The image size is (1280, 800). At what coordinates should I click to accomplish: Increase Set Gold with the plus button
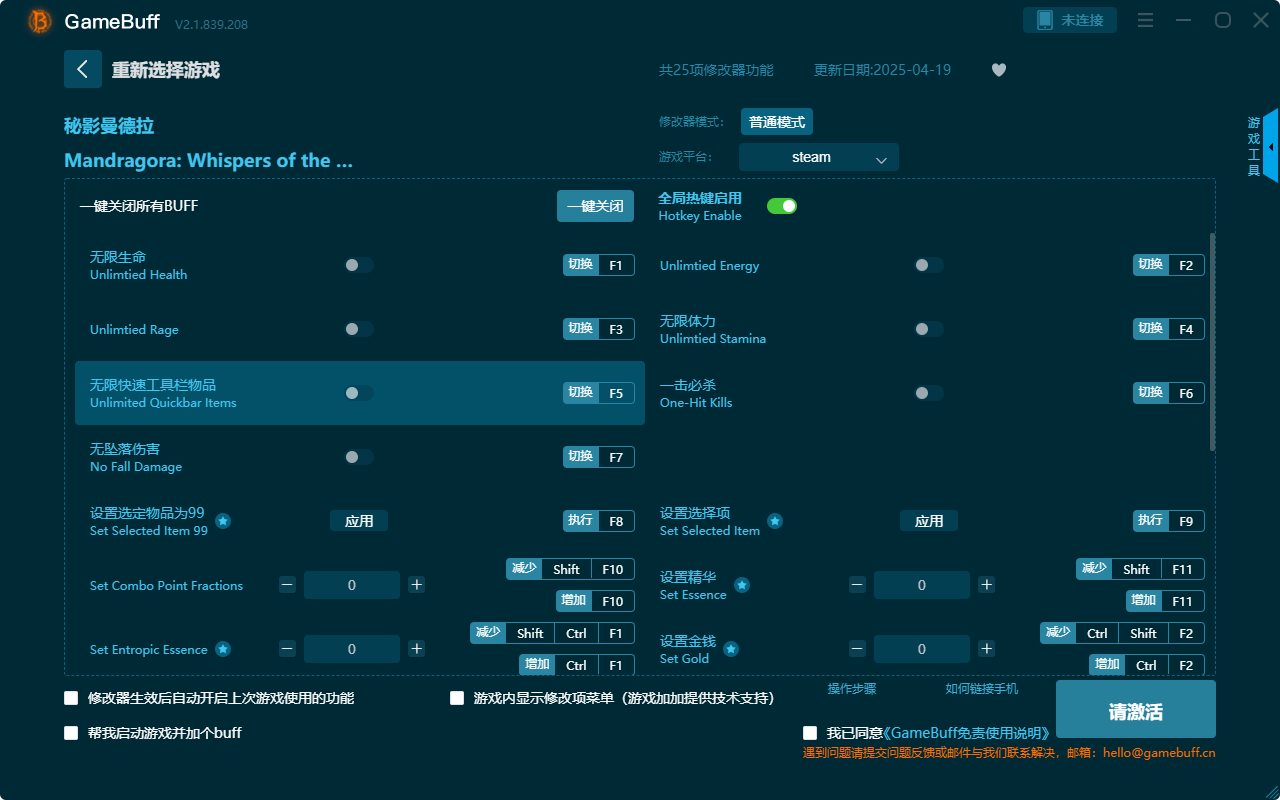986,649
